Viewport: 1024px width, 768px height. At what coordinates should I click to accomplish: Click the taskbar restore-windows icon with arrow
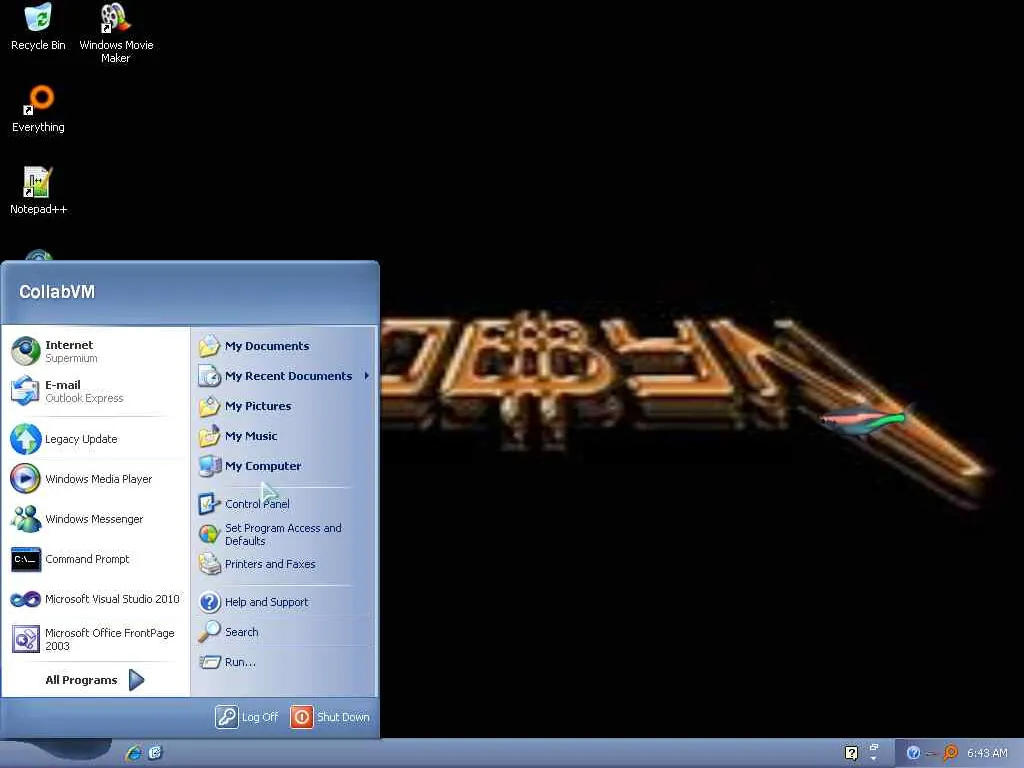[874, 752]
